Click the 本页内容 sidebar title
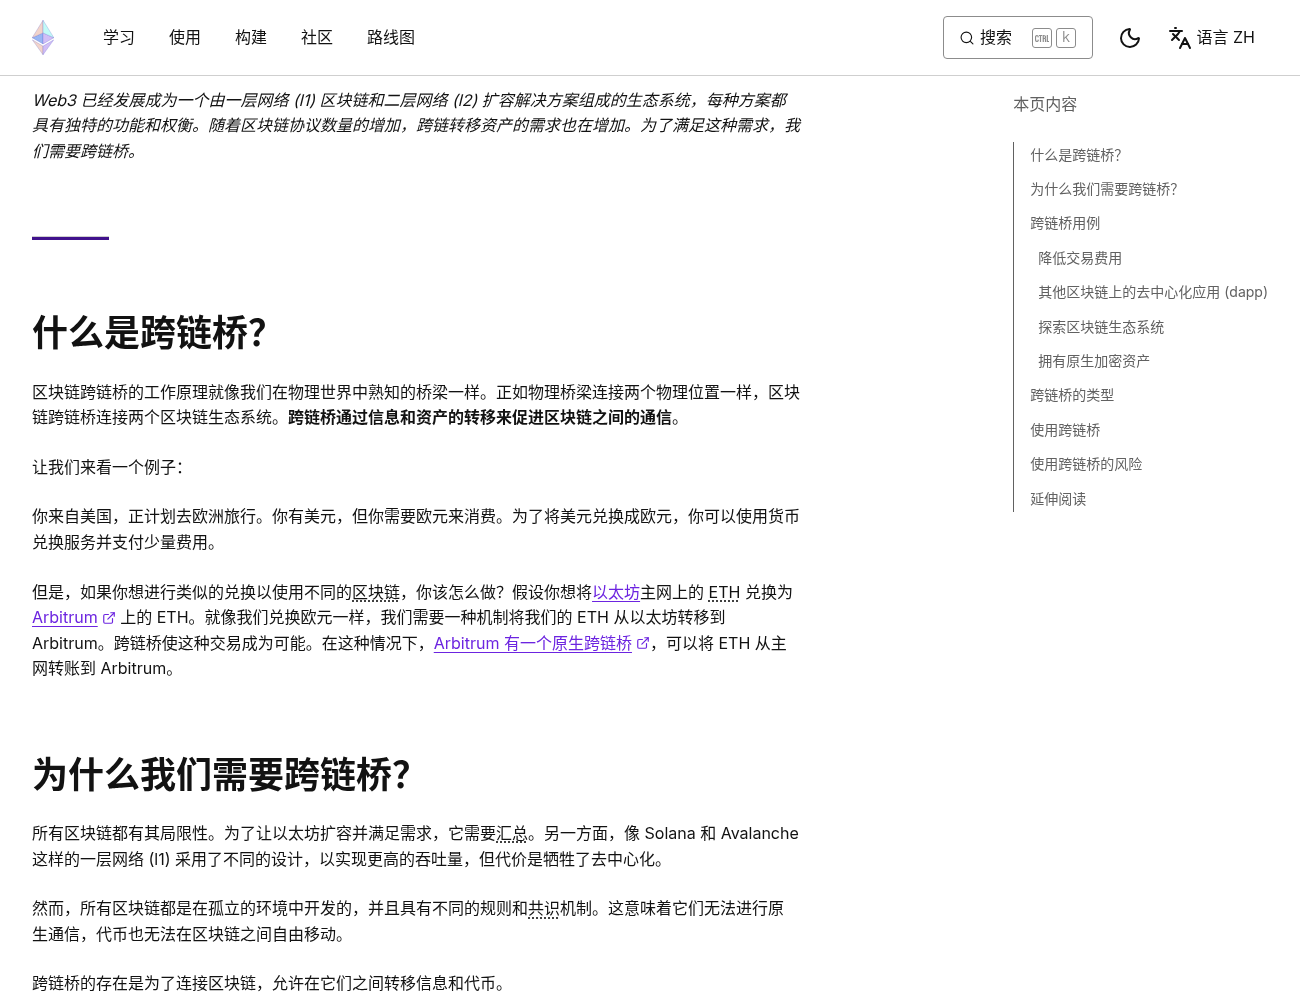Viewport: 1300px width, 1000px height. pos(1045,104)
